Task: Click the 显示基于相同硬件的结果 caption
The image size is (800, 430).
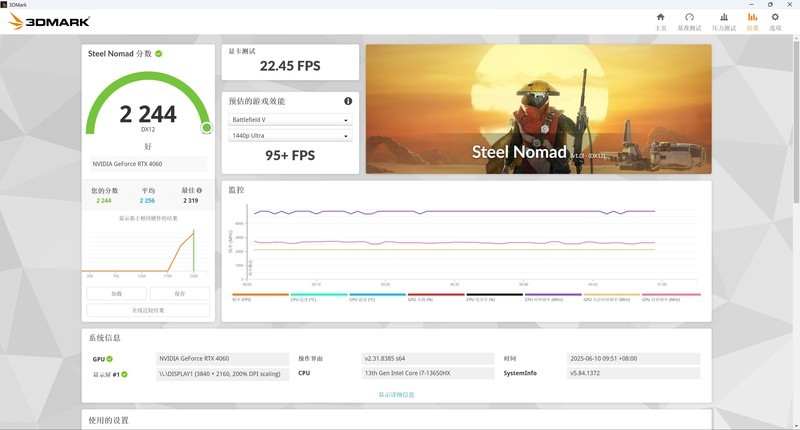Action: (x=148, y=218)
